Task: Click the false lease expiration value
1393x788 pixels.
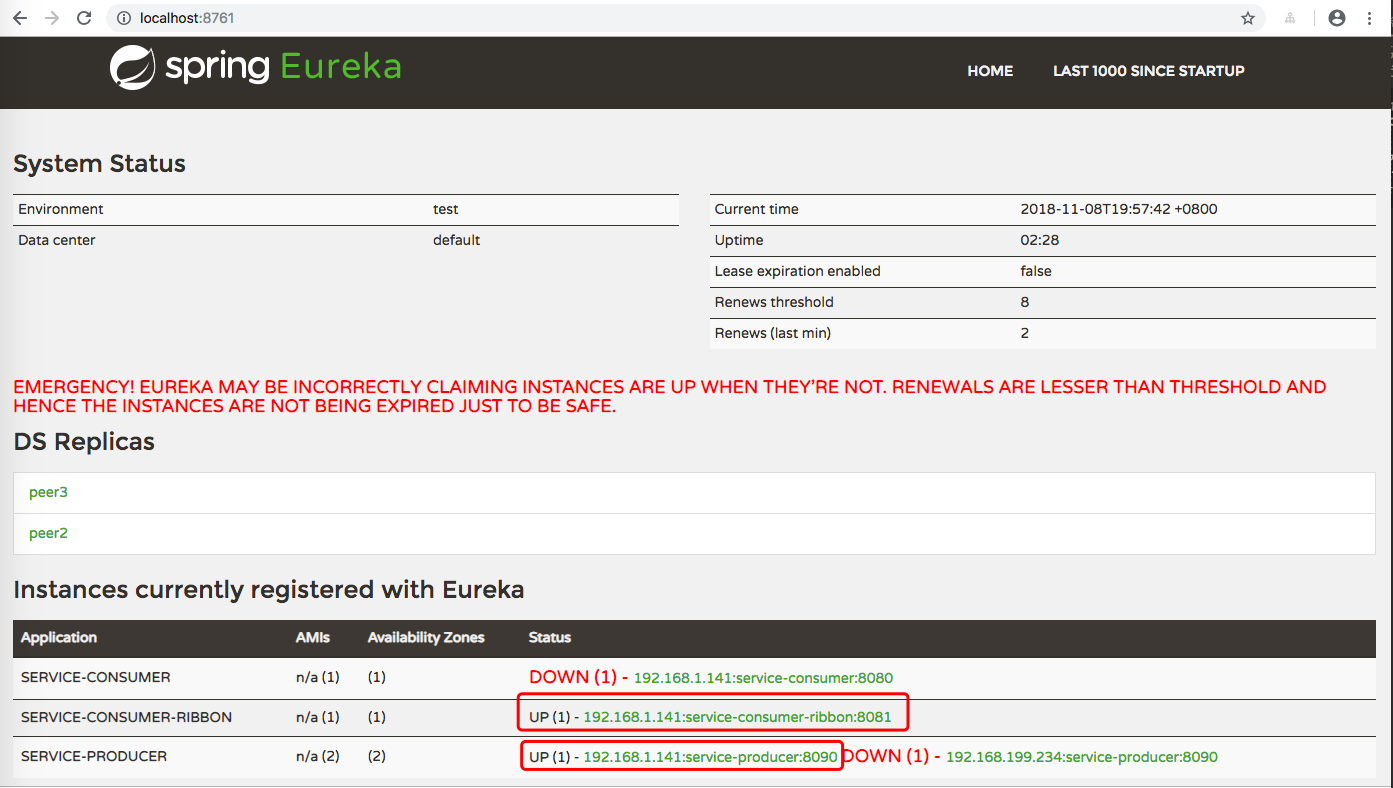Action: click(x=1036, y=271)
